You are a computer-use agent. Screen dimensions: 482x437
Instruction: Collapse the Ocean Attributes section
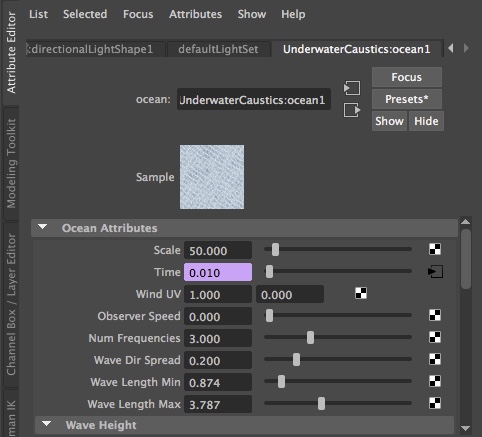point(42,227)
